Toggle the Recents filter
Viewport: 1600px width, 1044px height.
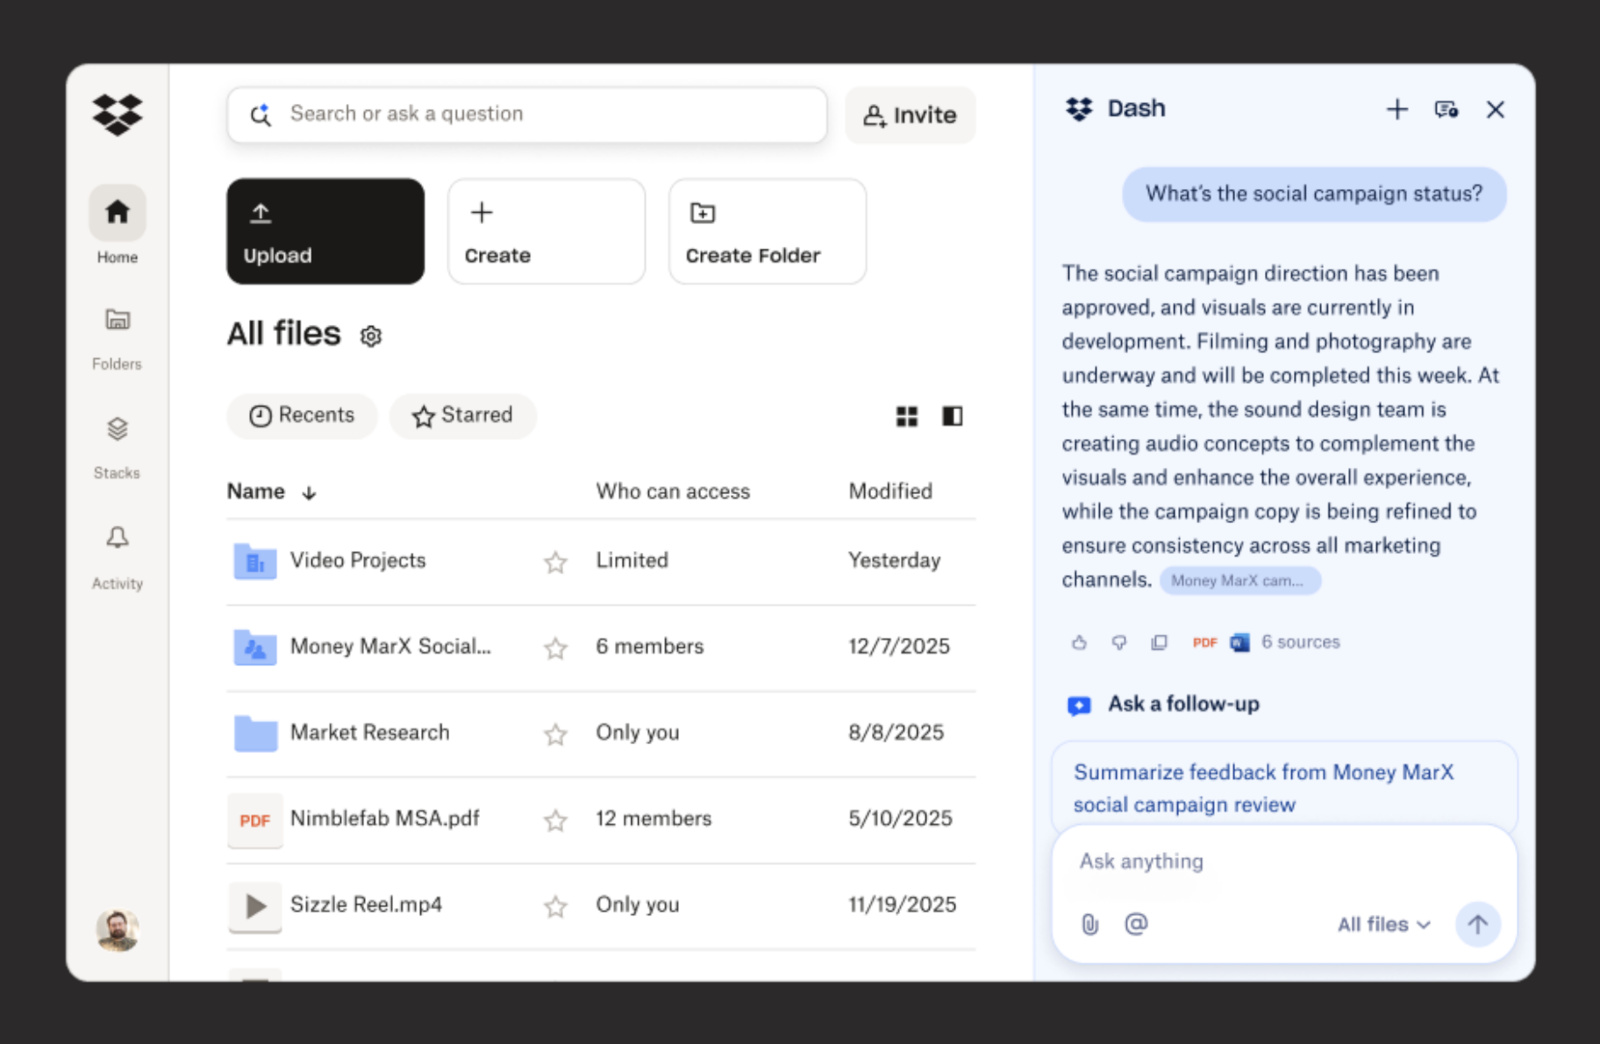(301, 416)
